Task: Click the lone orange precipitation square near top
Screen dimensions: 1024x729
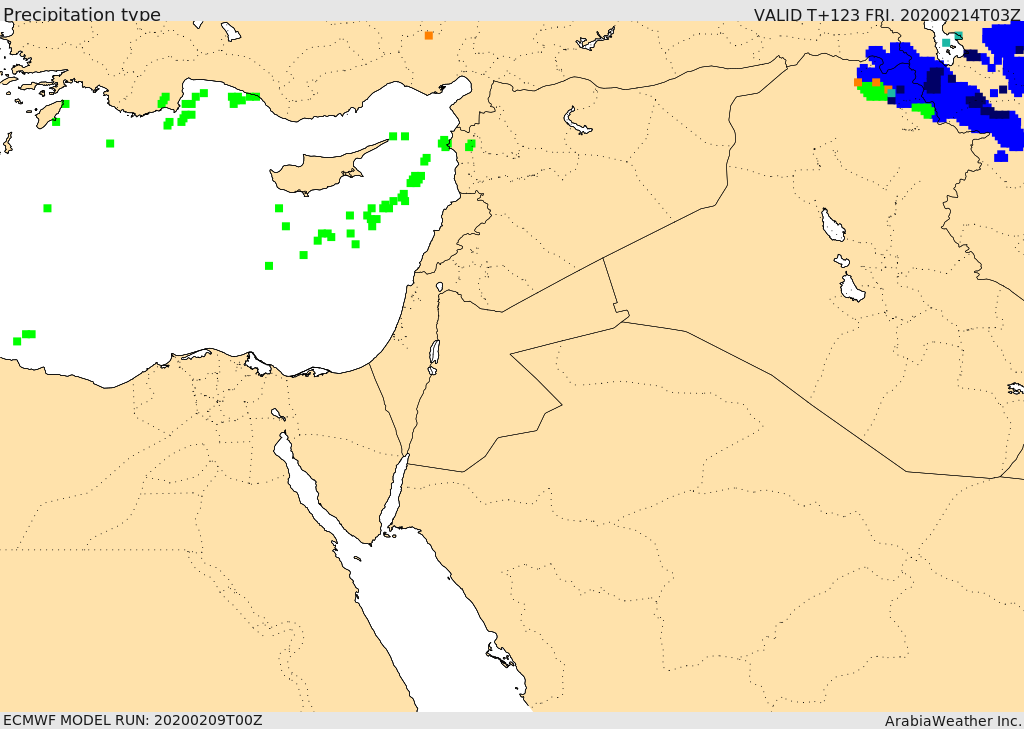Action: [428, 35]
